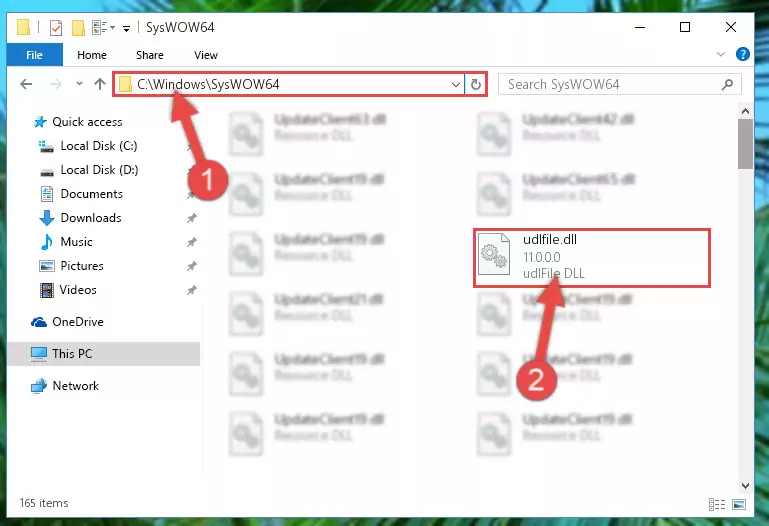Image resolution: width=769 pixels, height=526 pixels.
Task: Click the New folder quick access icon
Action: click(78, 27)
